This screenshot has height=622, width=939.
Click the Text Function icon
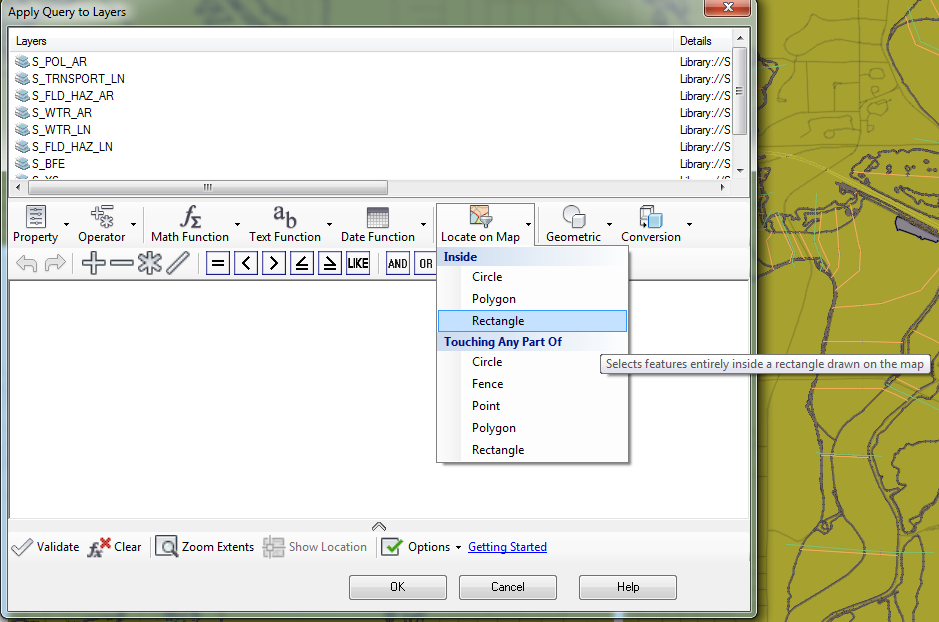click(284, 216)
